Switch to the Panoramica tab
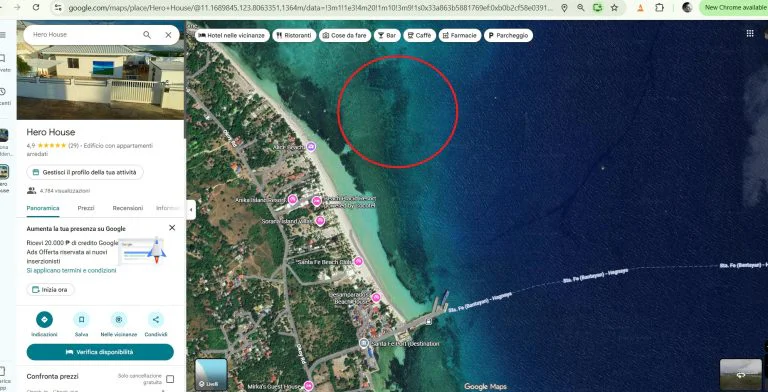 coord(43,208)
